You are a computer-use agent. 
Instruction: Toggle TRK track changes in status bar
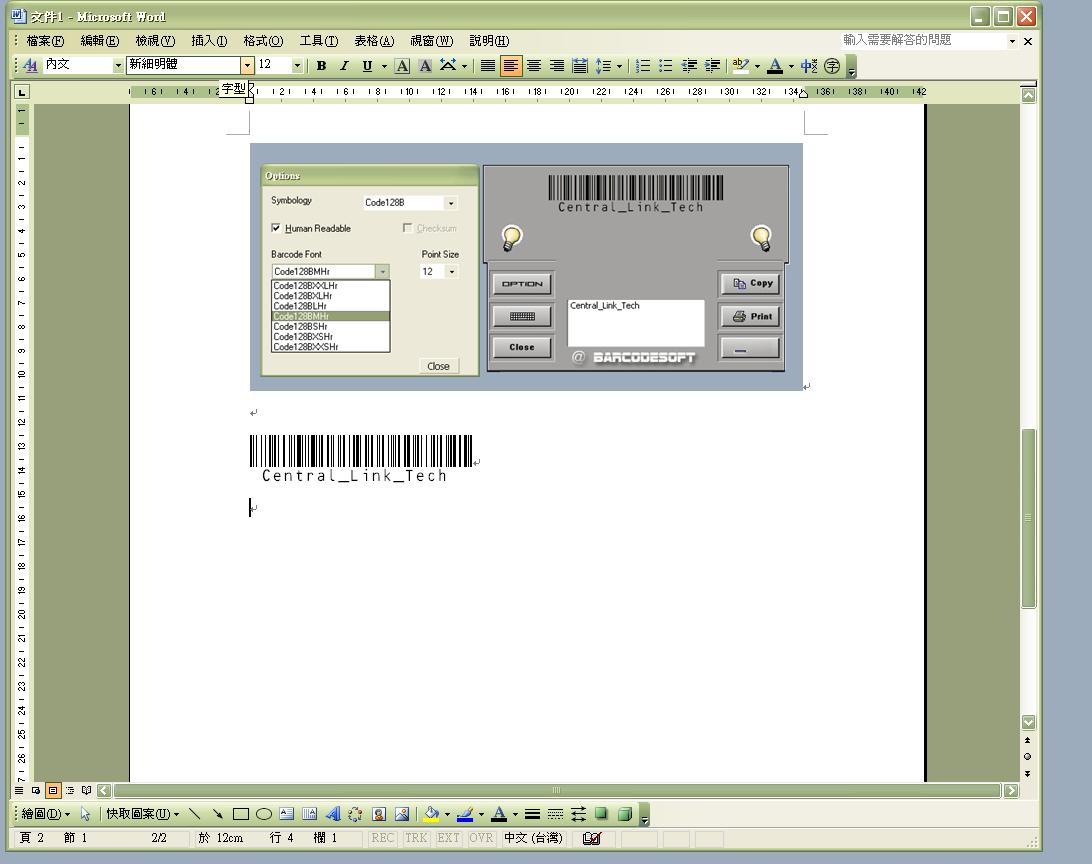(416, 838)
